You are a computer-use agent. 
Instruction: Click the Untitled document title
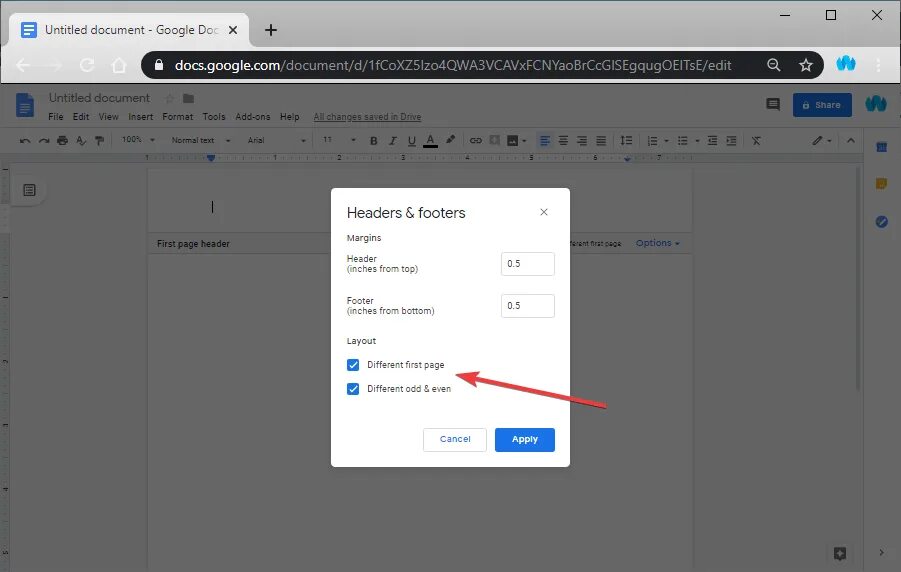pyautogui.click(x=99, y=98)
